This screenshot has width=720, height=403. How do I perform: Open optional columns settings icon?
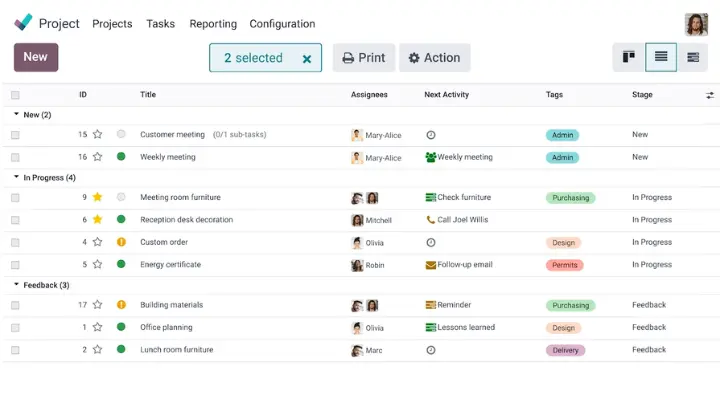click(710, 95)
